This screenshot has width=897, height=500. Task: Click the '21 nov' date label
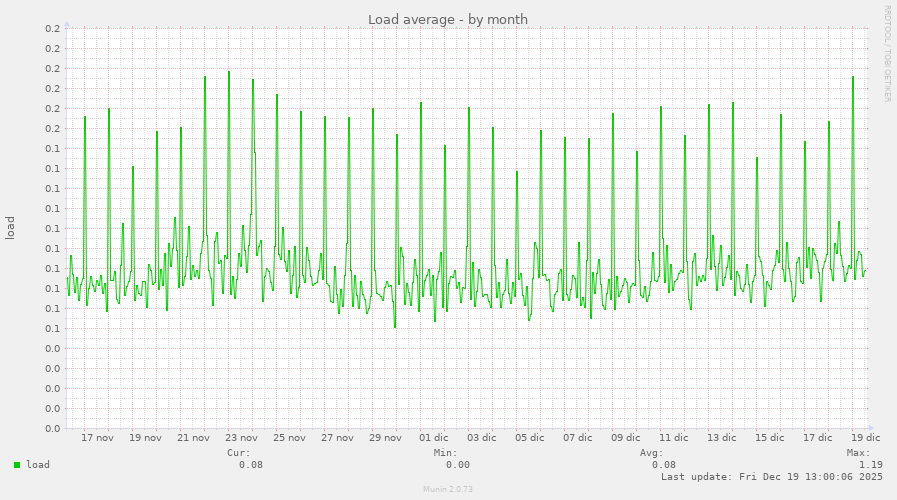pos(193,438)
